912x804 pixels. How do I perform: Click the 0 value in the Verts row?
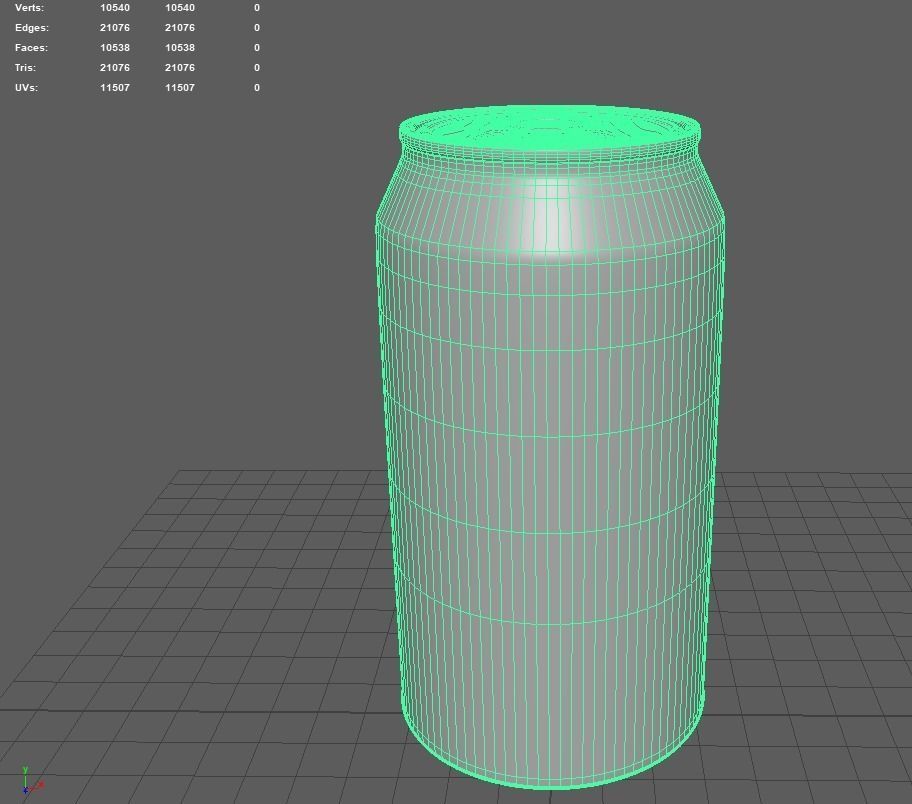pos(256,8)
